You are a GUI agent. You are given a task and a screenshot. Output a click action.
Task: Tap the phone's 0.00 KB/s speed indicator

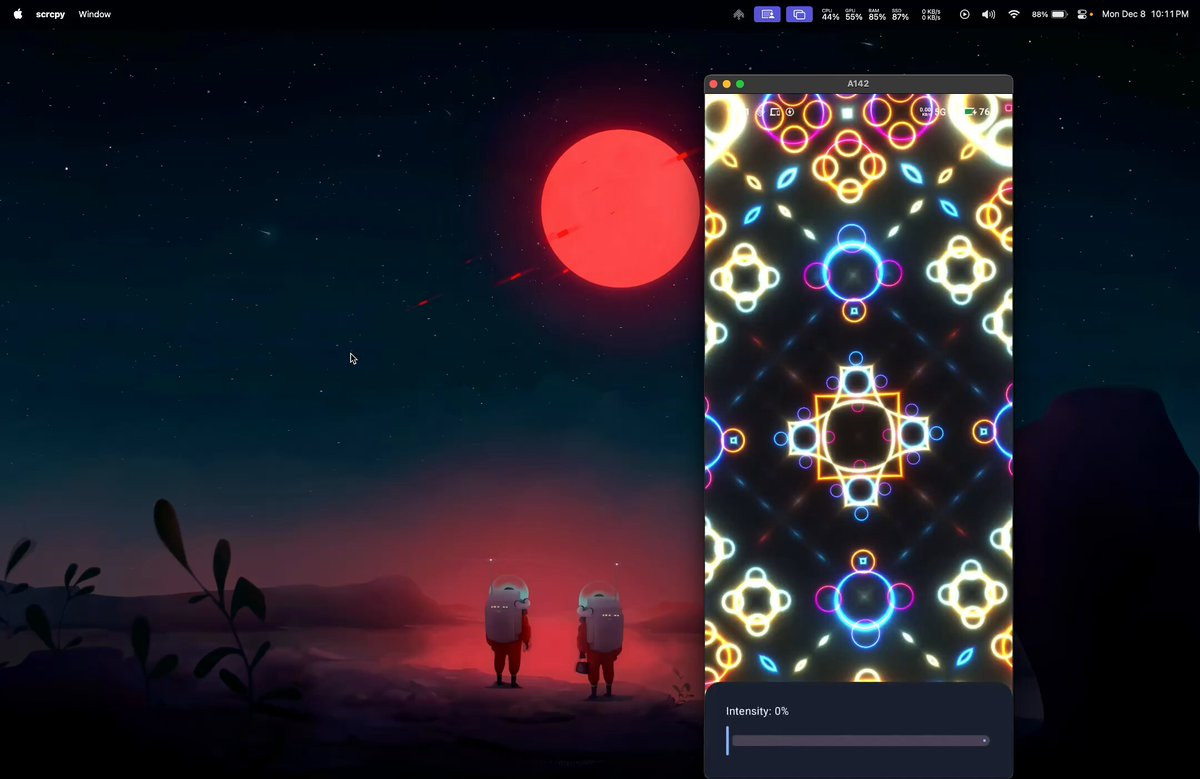coord(926,111)
